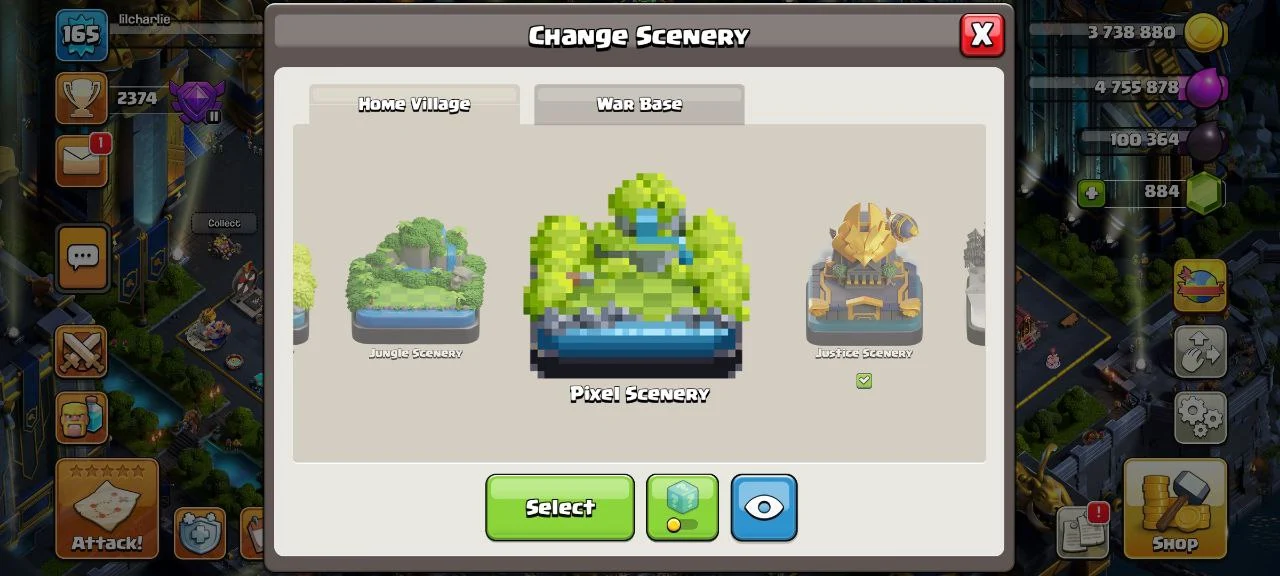This screenshot has width=1280, height=576.
Task: Choose the Jungle Scenery thumbnail
Action: click(x=415, y=283)
